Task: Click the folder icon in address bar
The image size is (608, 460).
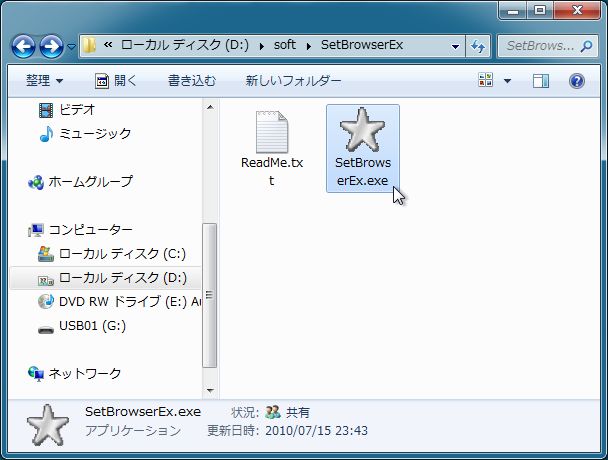Action: (90, 45)
